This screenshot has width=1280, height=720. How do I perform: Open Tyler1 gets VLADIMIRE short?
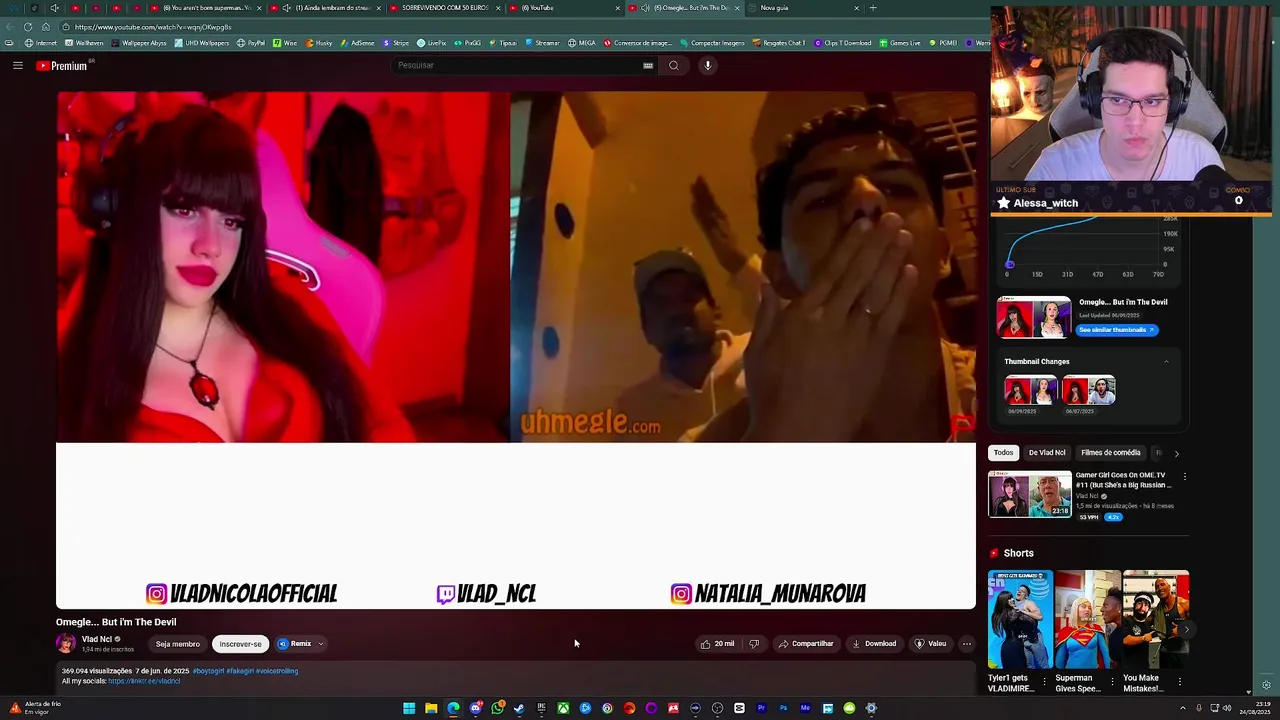(x=1020, y=619)
